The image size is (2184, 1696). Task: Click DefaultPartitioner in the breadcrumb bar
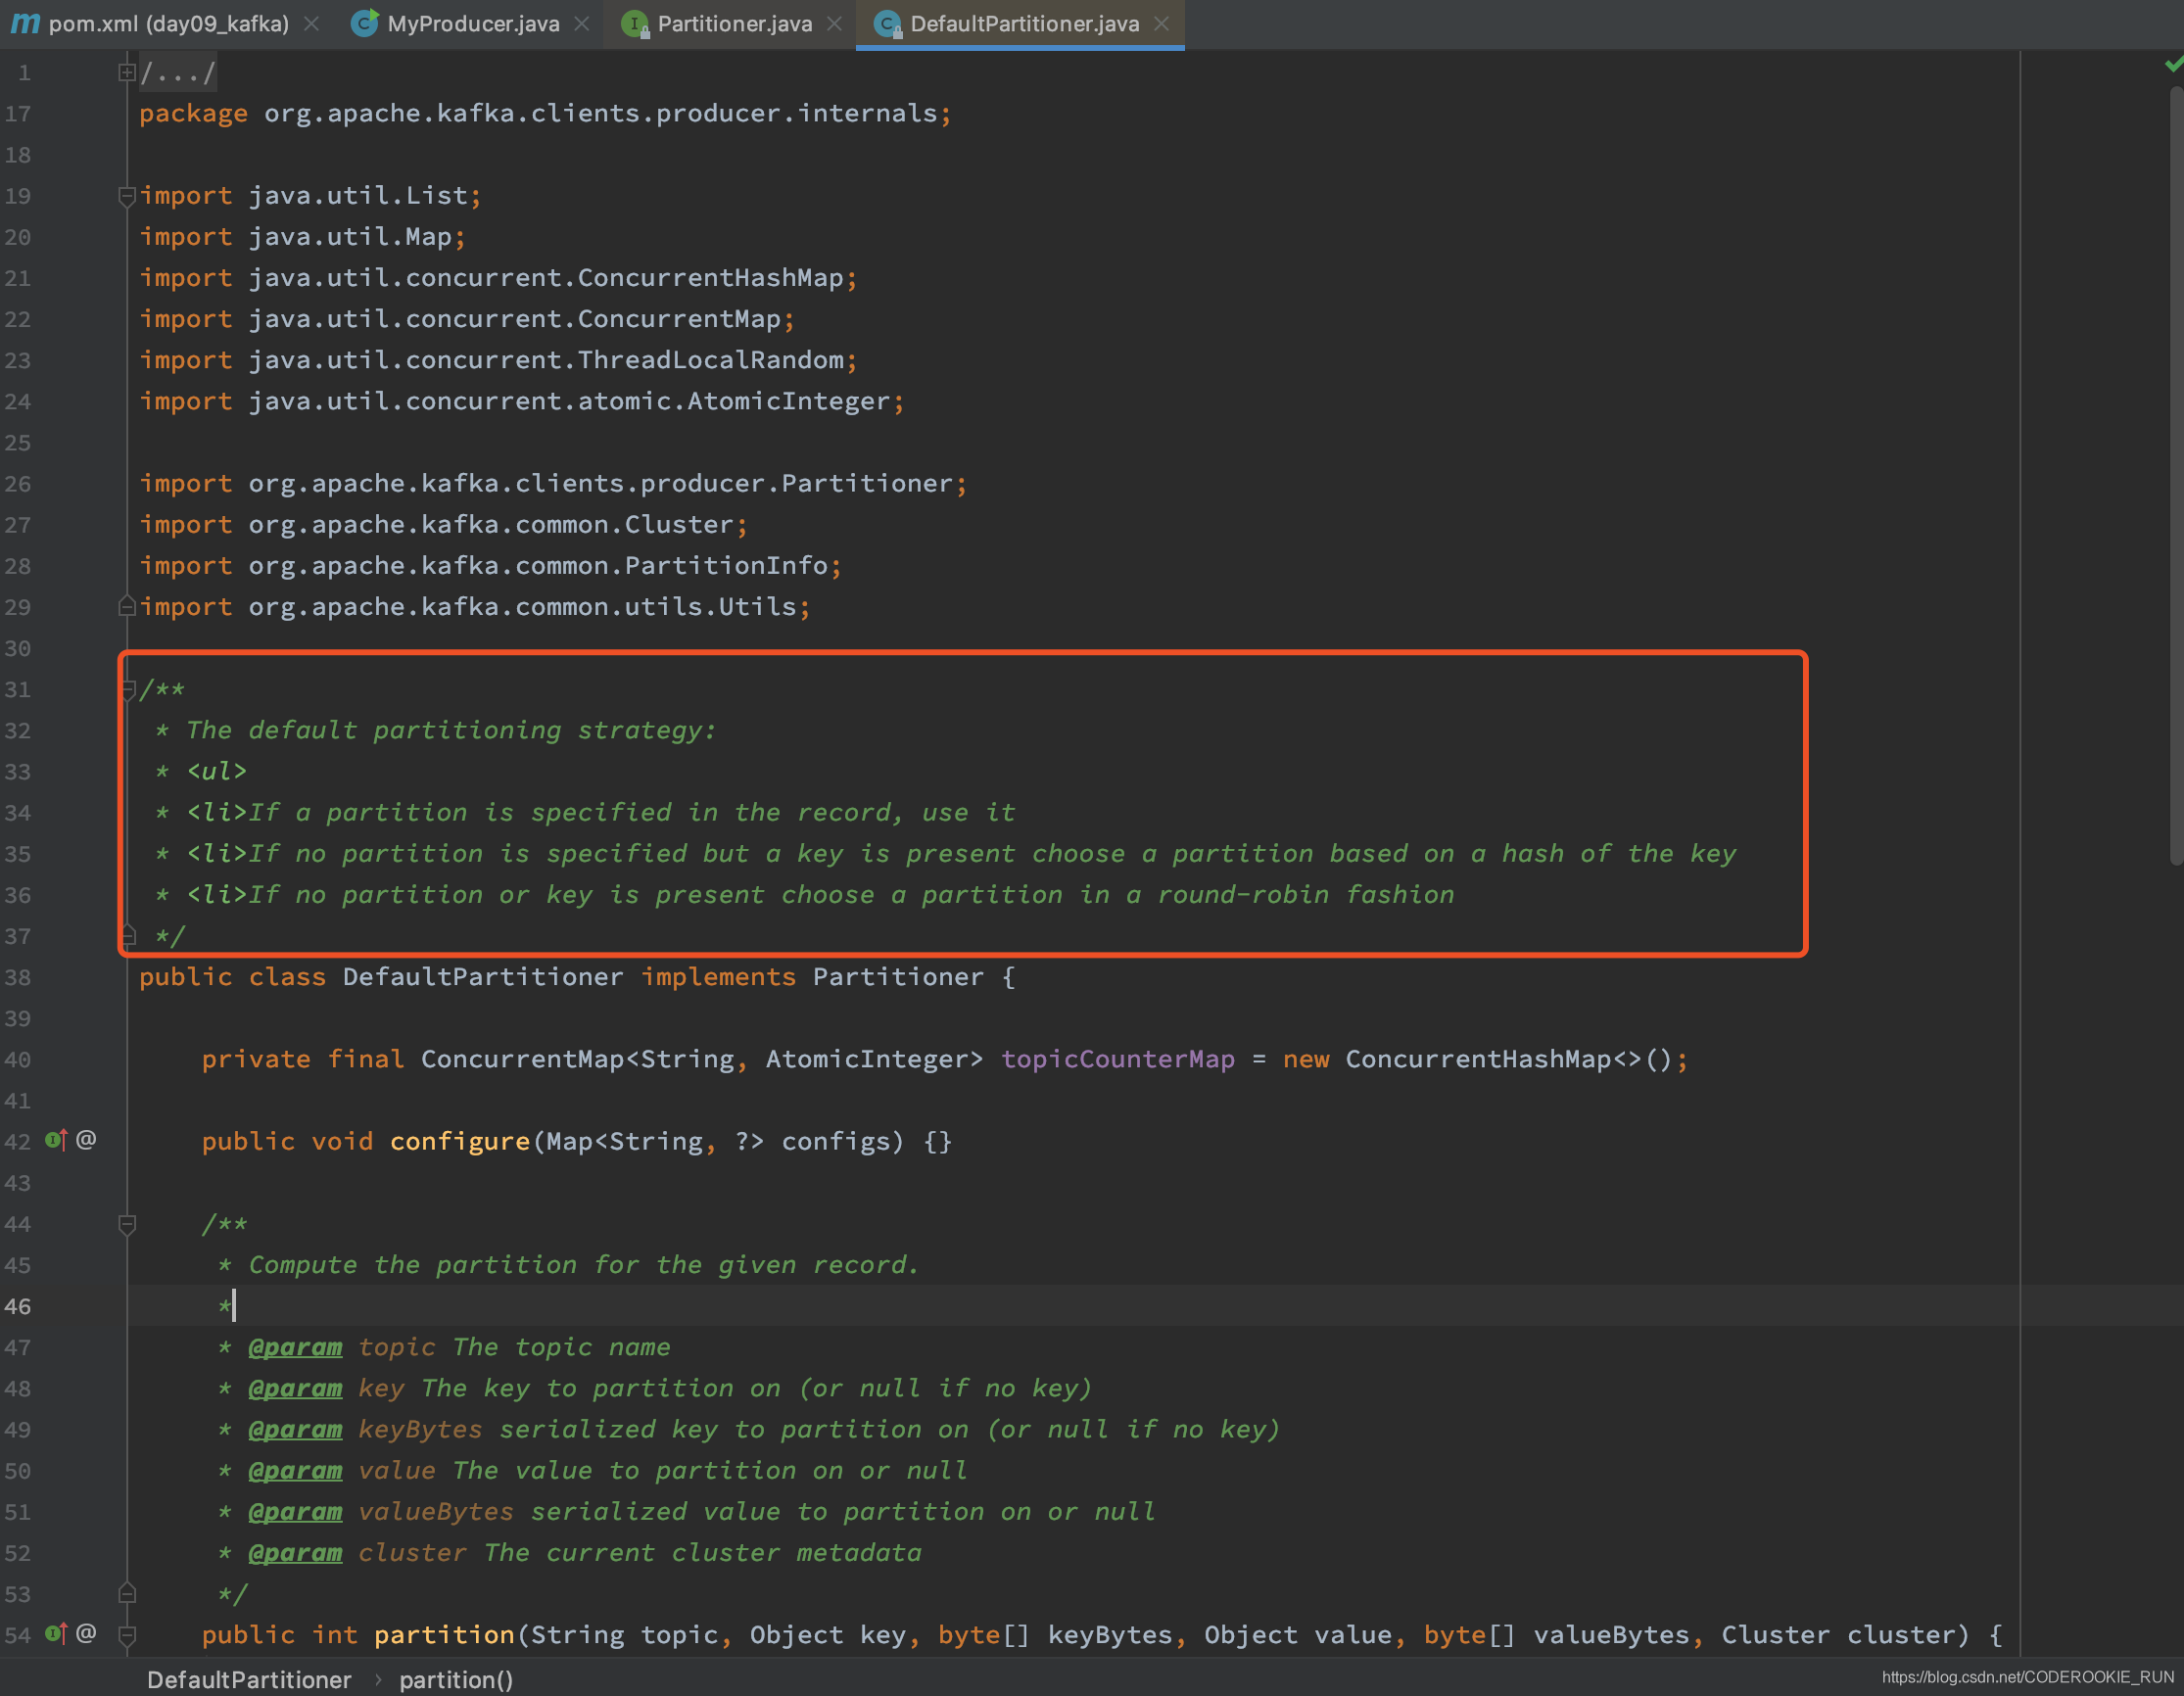[249, 1679]
